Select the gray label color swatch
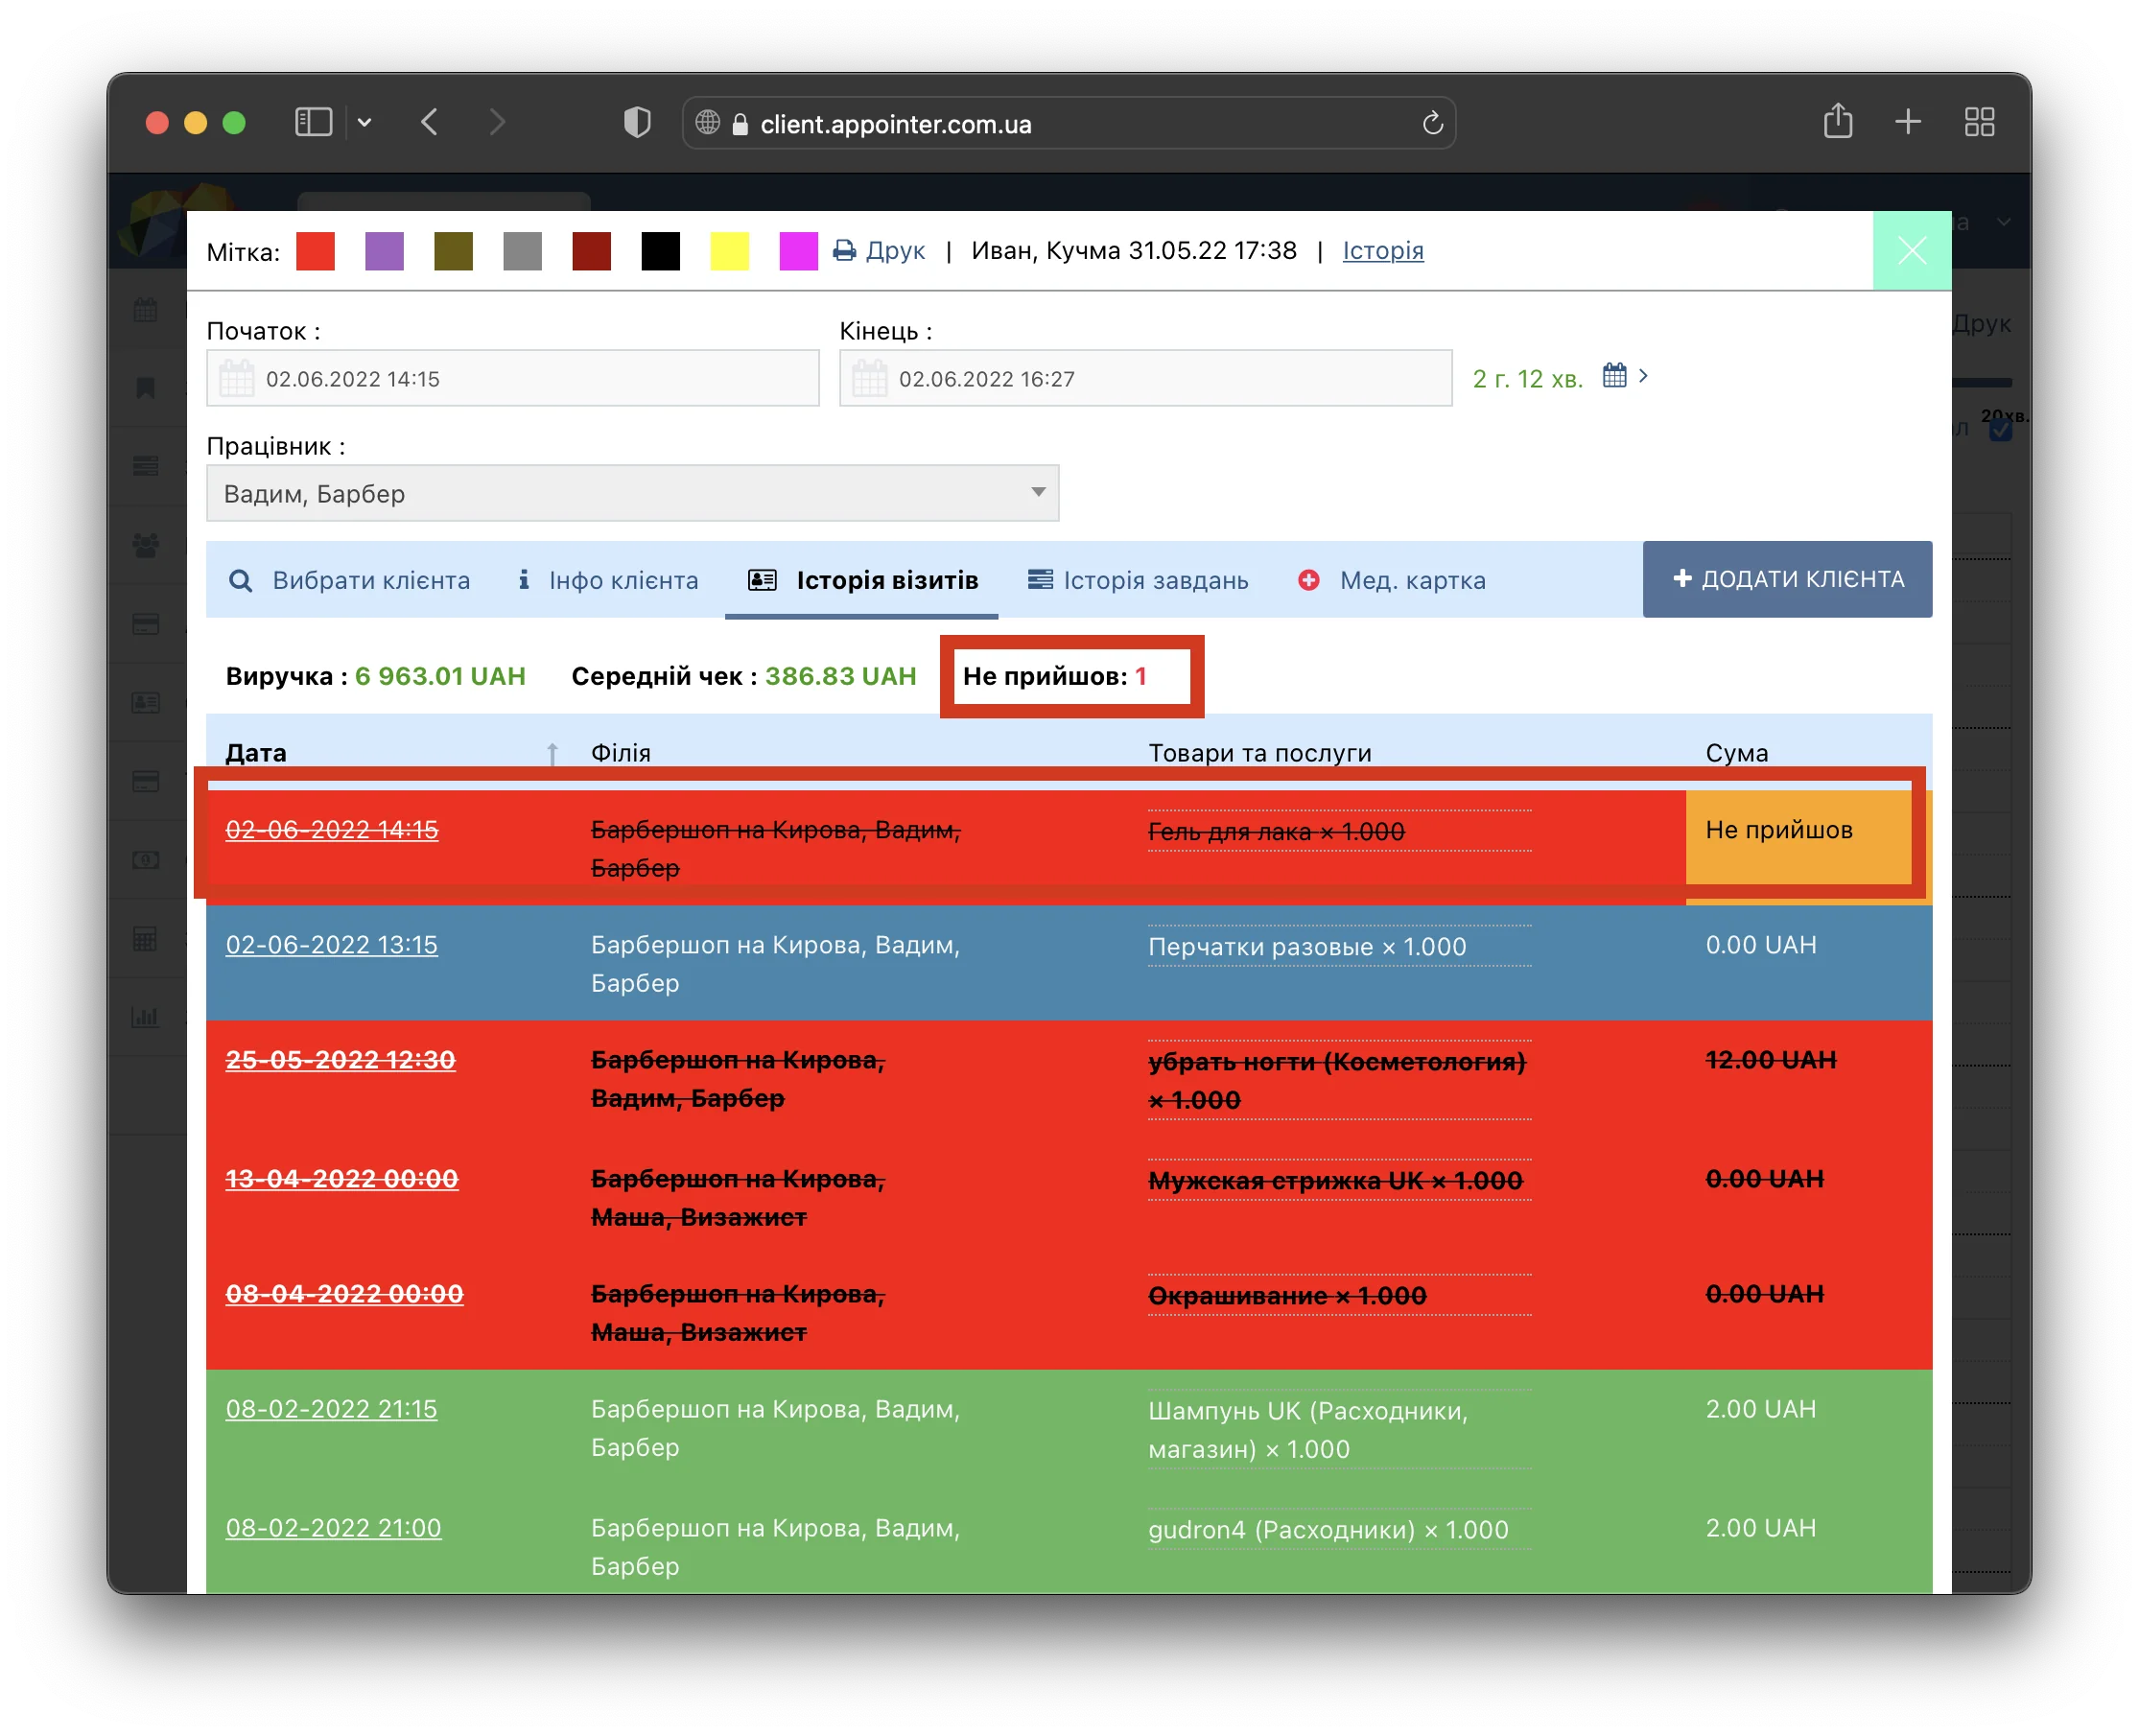 pyautogui.click(x=522, y=251)
